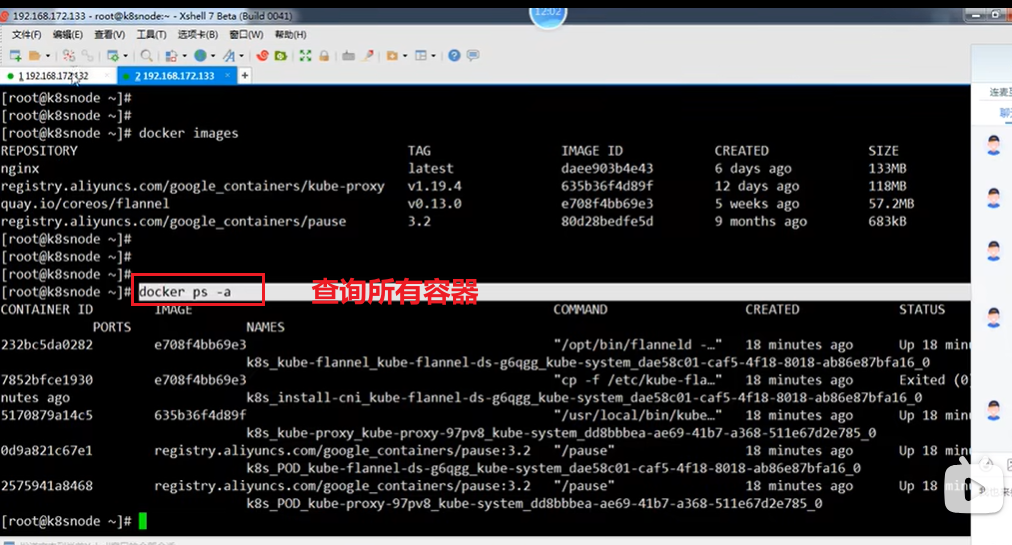Click the New Session toolbar icon
Image resolution: width=1012 pixels, height=545 pixels.
pos(15,56)
